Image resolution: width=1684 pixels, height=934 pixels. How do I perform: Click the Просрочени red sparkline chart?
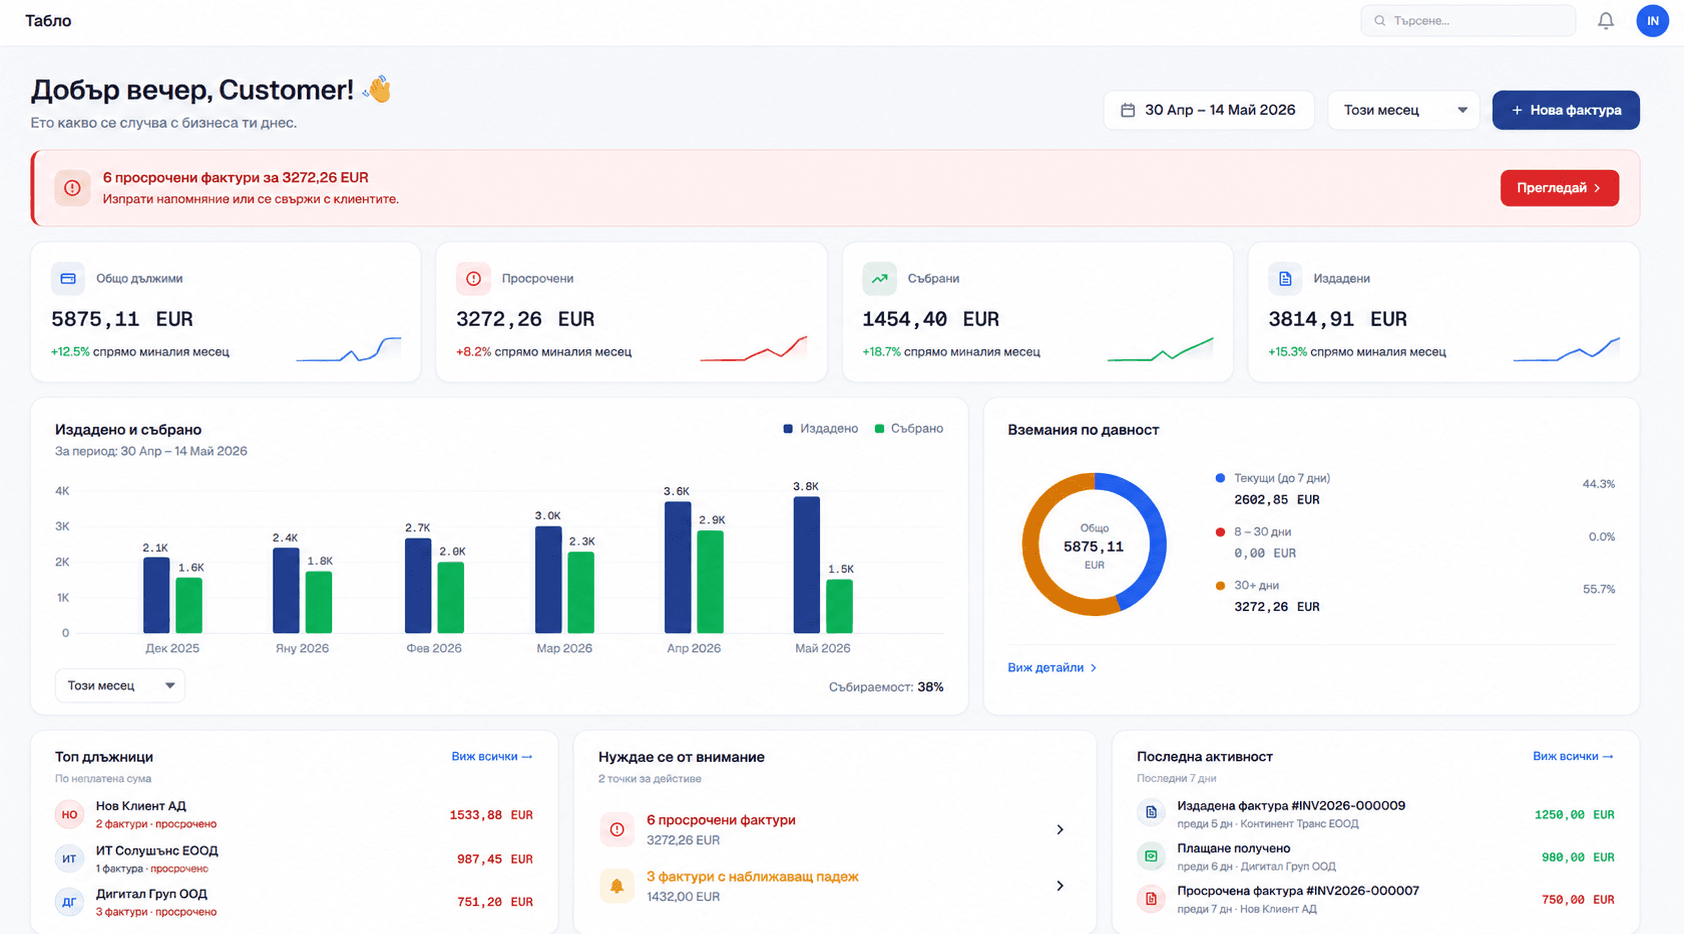pyautogui.click(x=753, y=348)
